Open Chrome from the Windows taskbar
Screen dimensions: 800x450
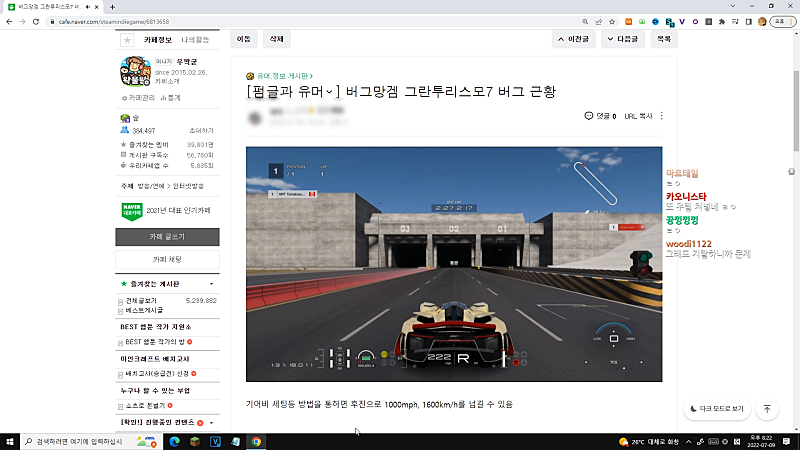pos(257,441)
